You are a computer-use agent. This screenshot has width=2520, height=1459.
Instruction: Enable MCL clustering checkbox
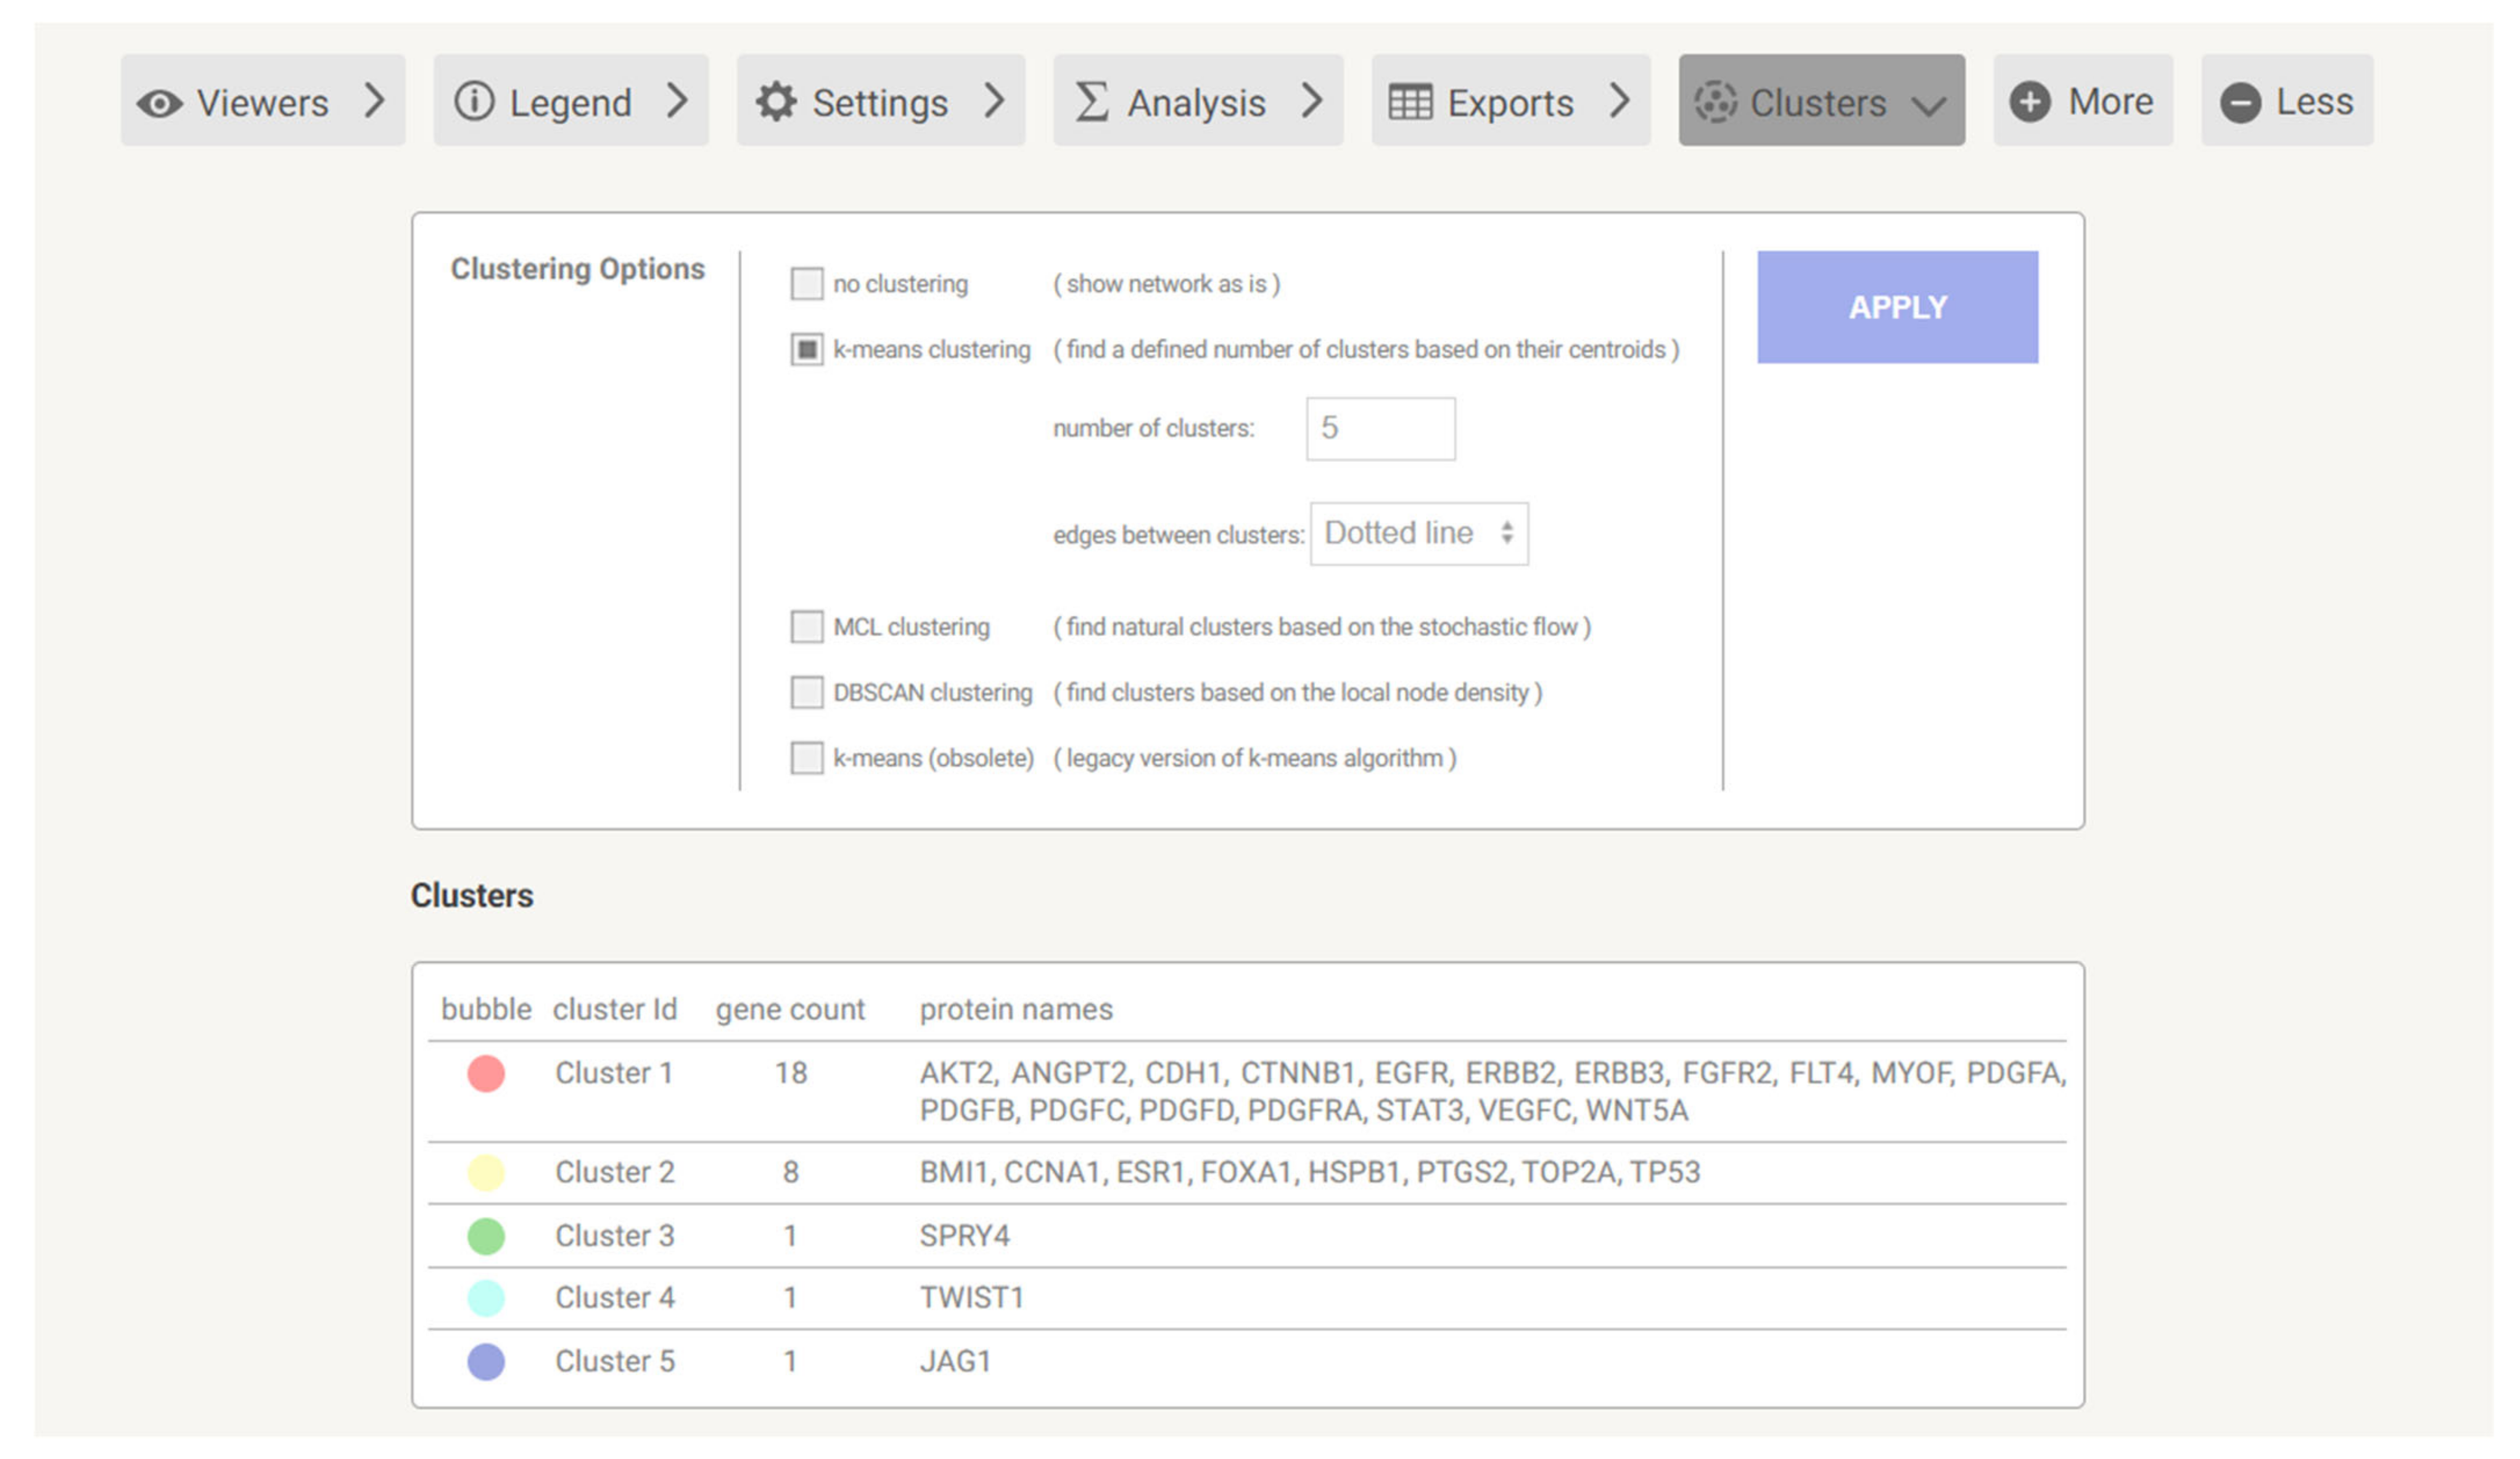pyautogui.click(x=807, y=627)
